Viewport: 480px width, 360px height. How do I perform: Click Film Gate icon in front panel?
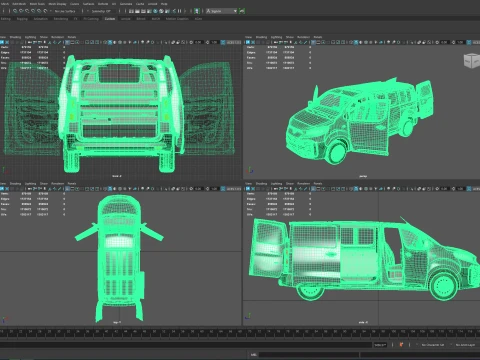(72, 42)
